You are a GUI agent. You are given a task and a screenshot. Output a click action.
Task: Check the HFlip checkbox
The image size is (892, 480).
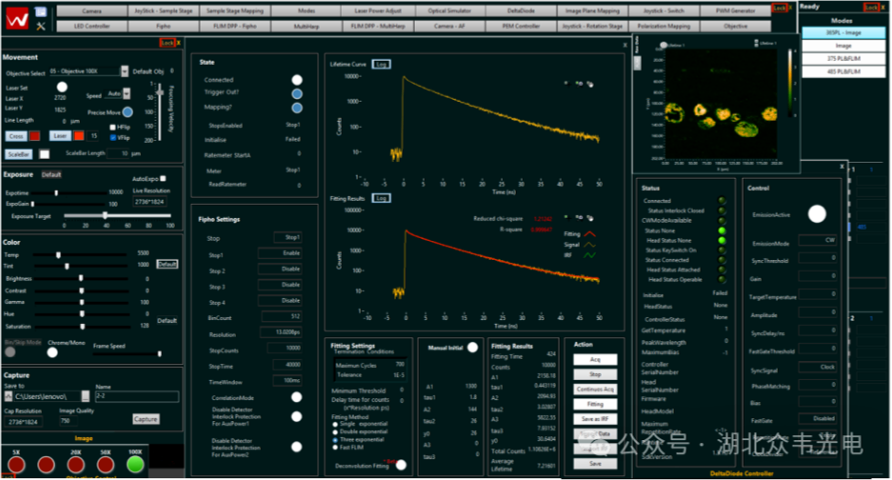(x=113, y=127)
